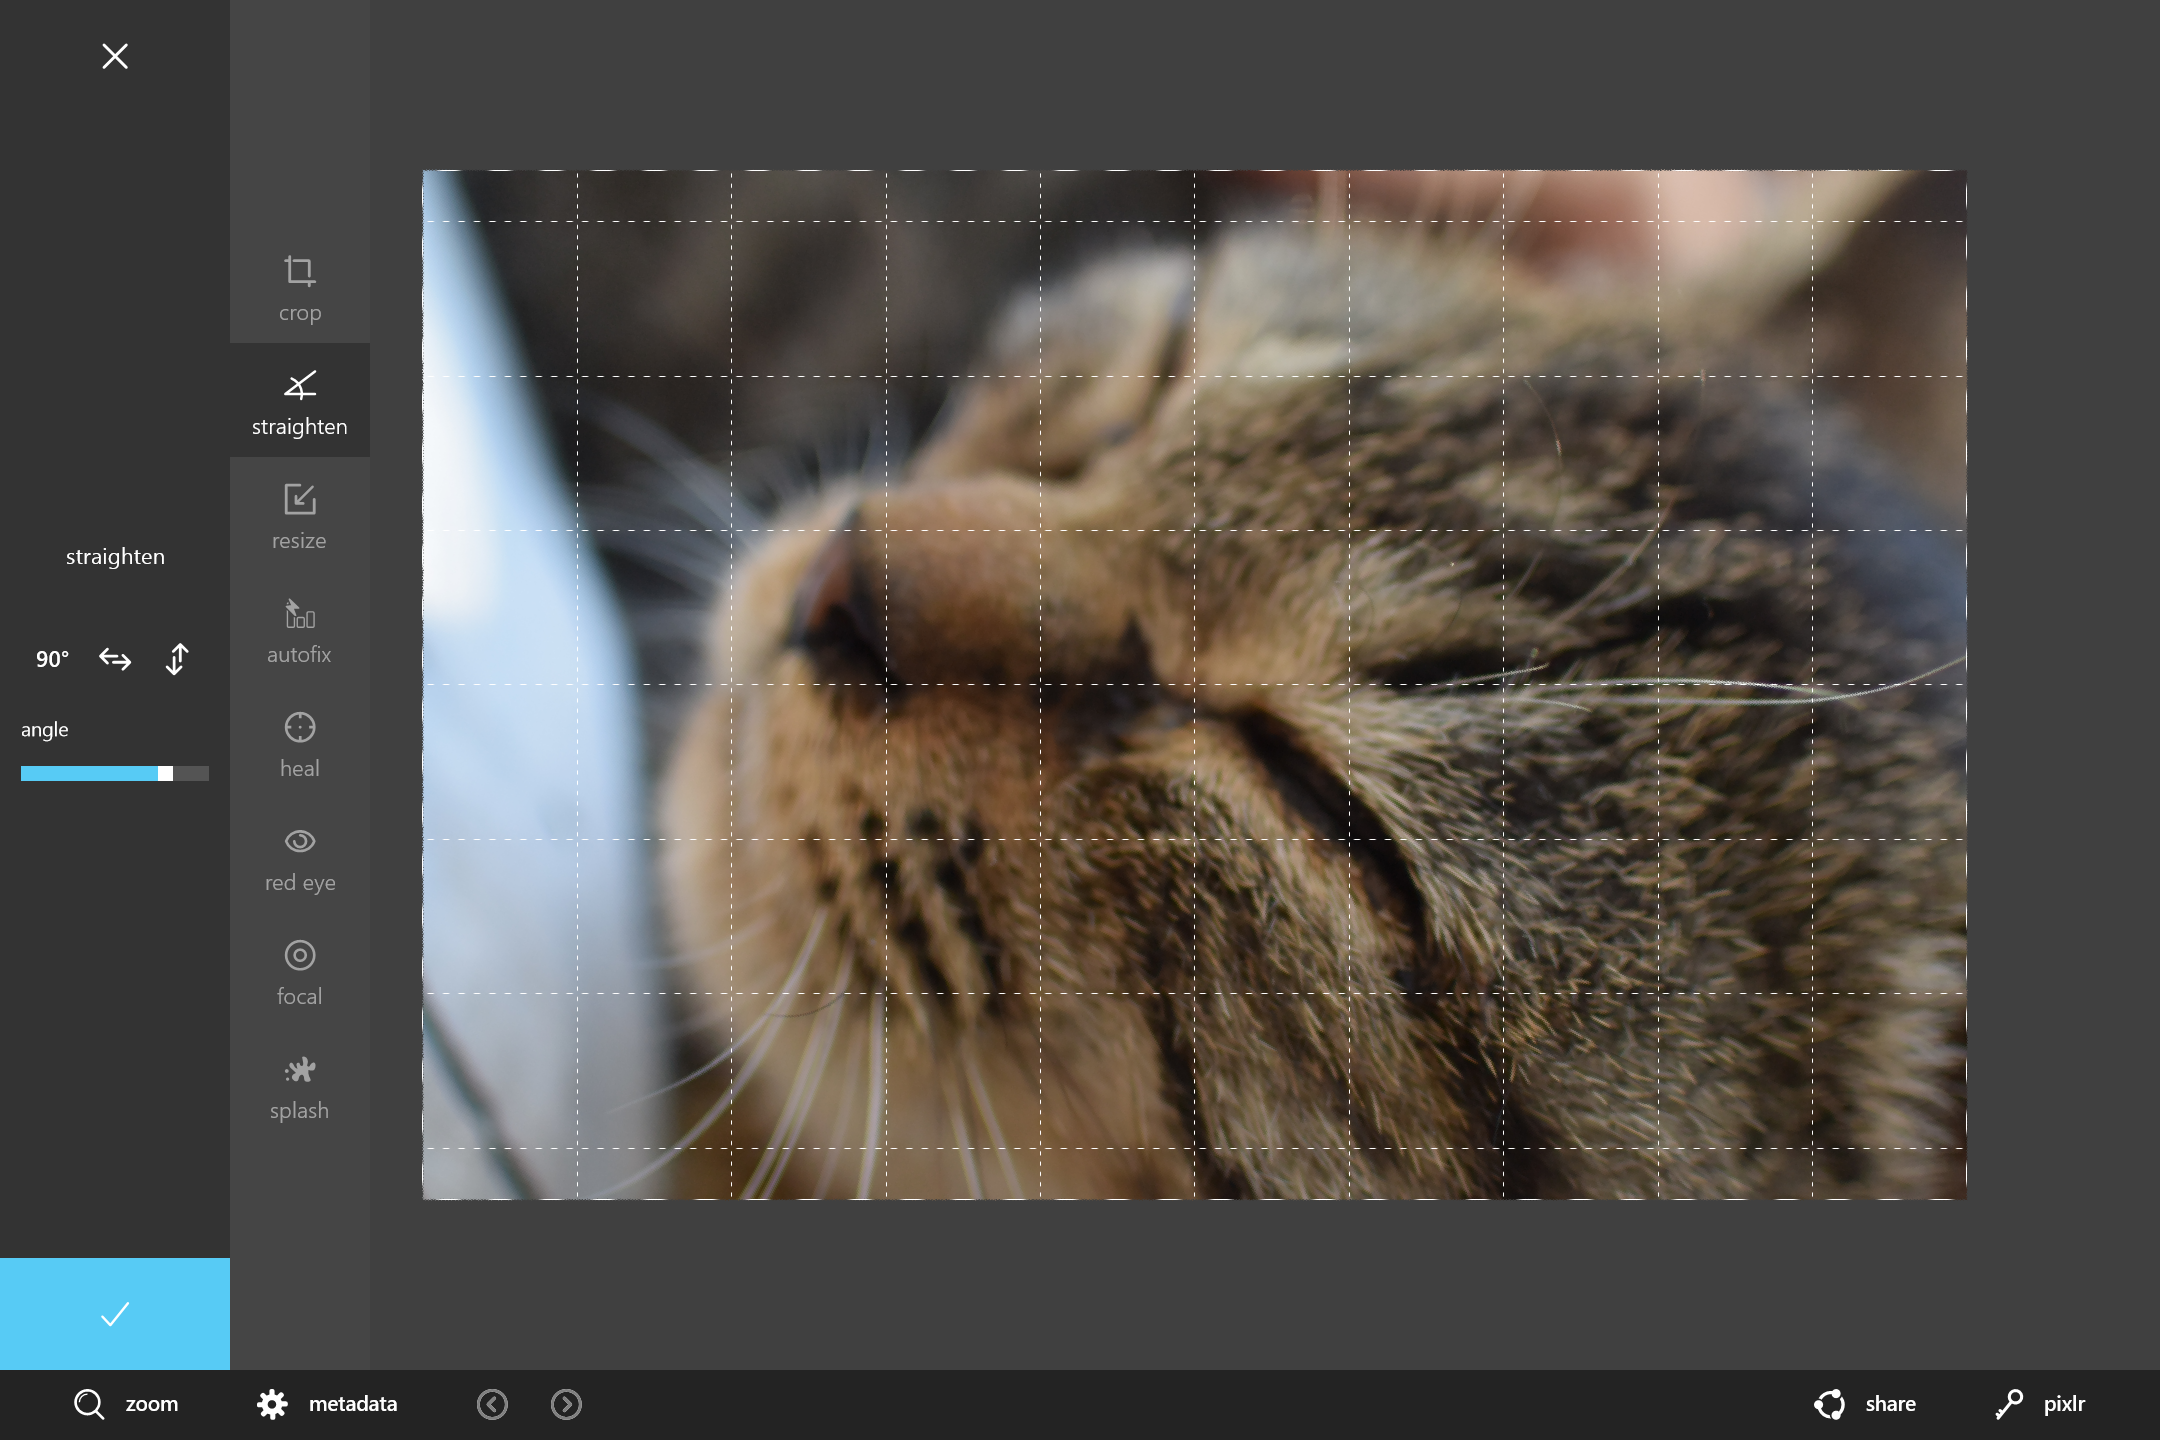Activate the red eye tool
Screen dimensions: 2160x1440
click(x=299, y=858)
